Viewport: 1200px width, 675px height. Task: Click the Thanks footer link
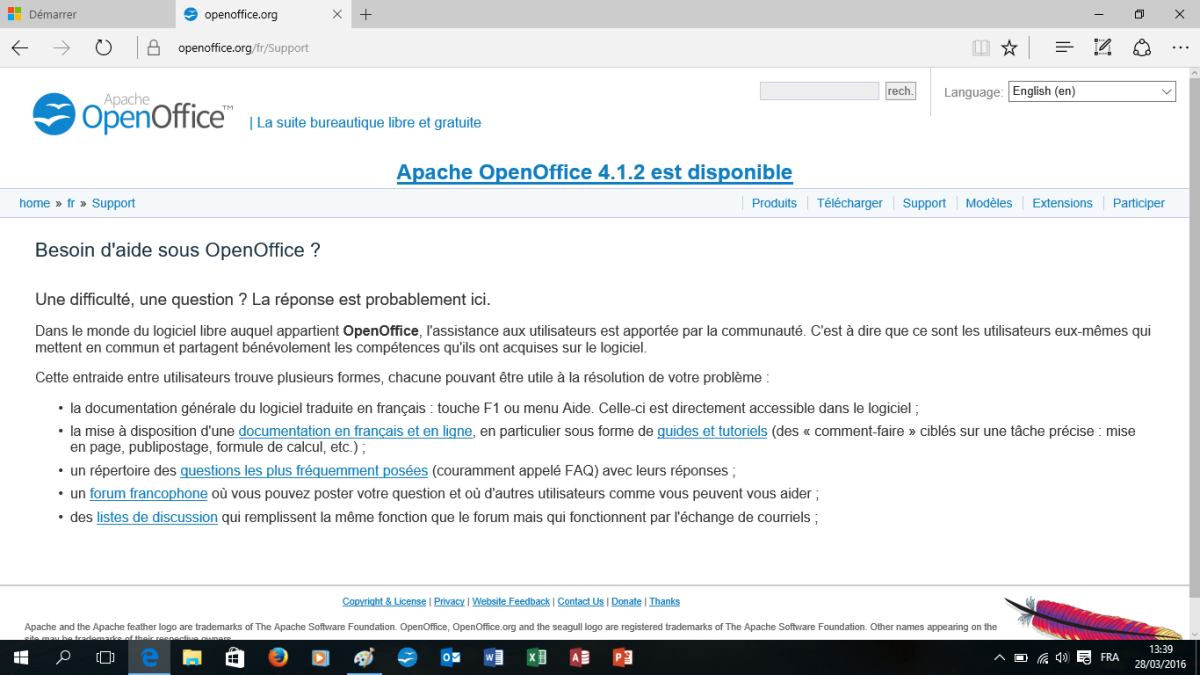click(x=664, y=601)
